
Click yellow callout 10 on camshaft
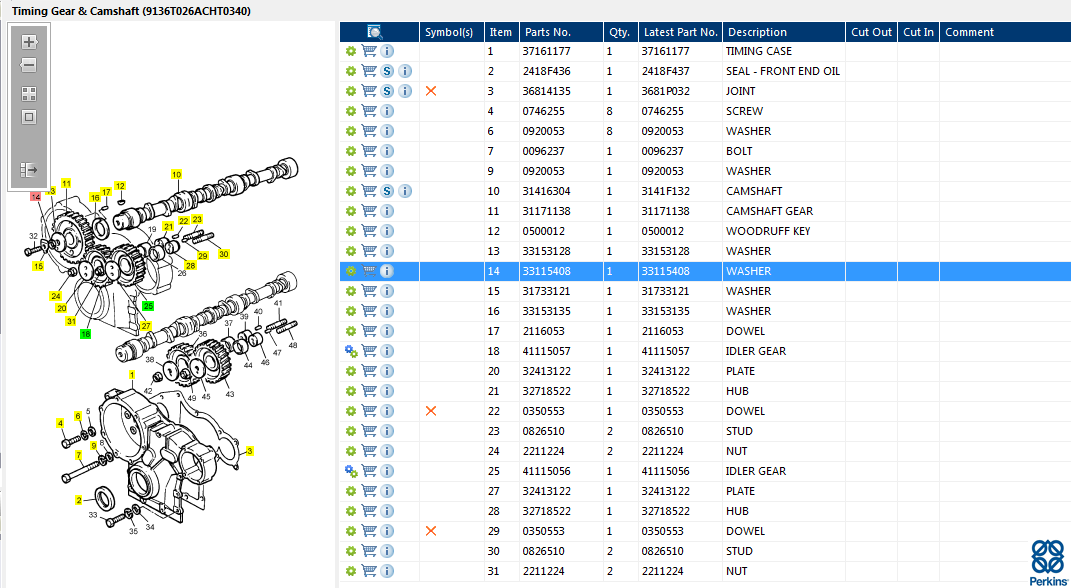click(176, 175)
